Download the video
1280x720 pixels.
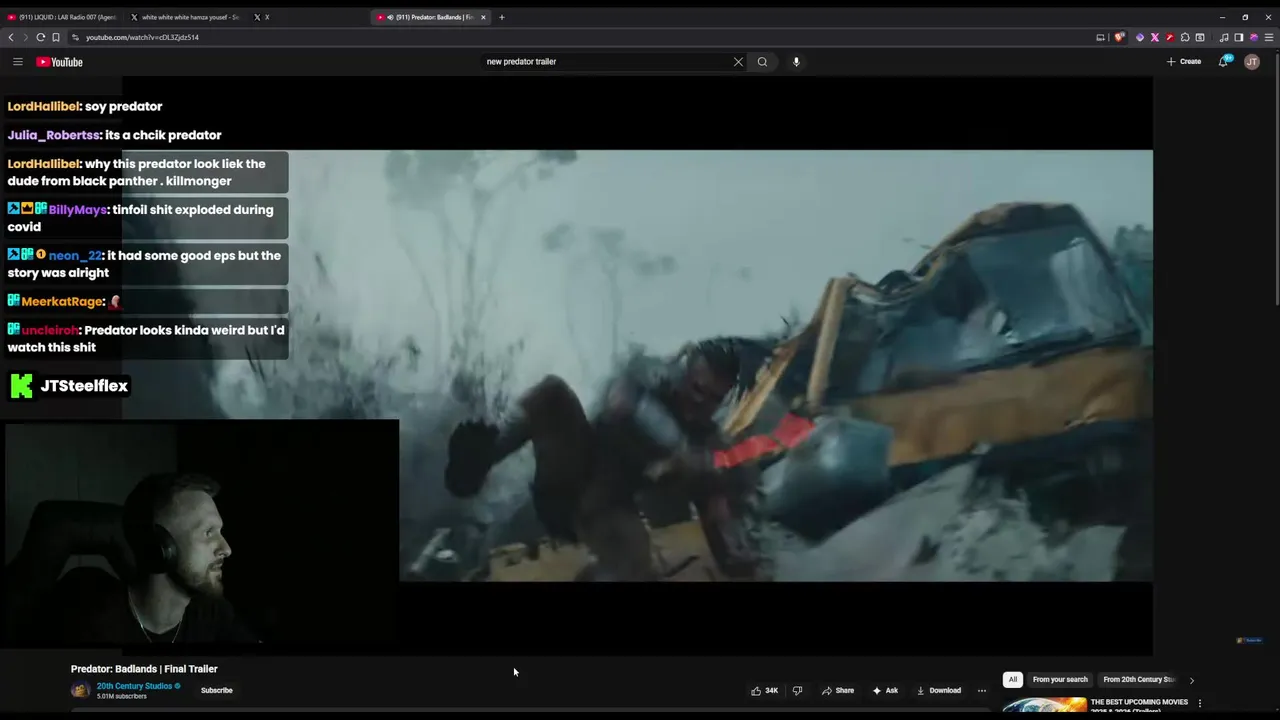pyautogui.click(x=939, y=690)
